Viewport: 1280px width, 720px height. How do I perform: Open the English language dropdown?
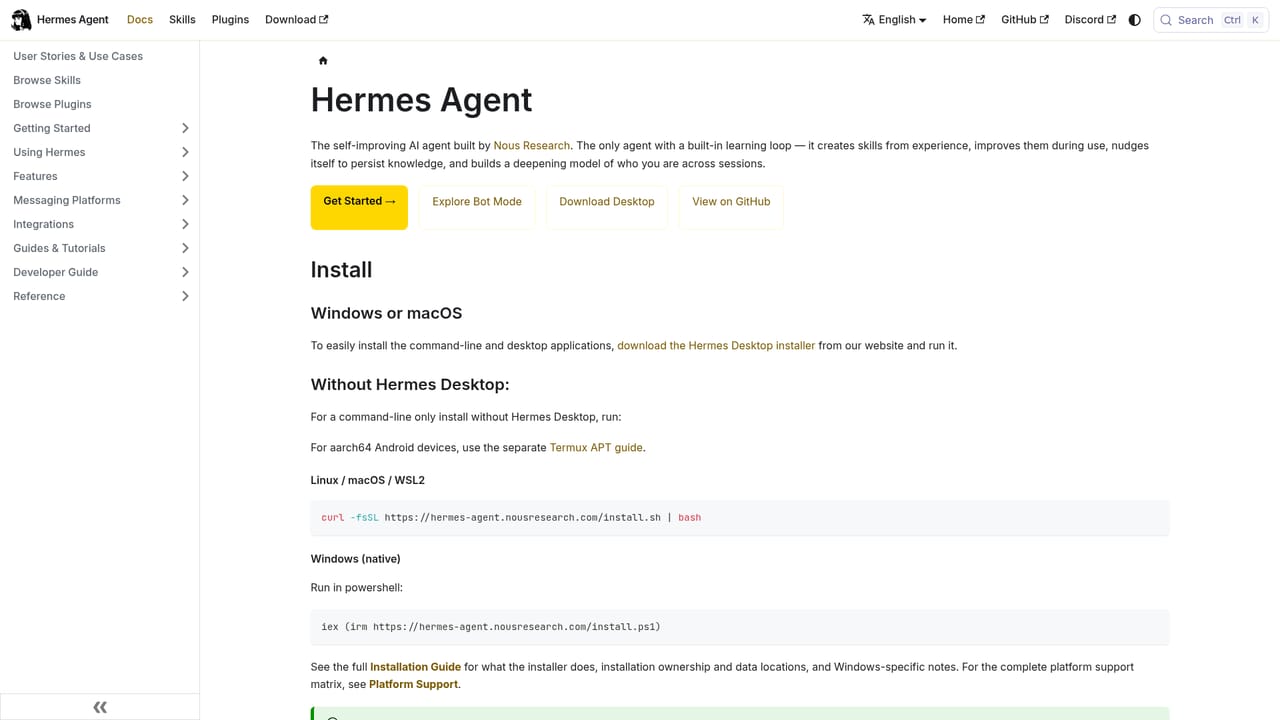tap(895, 20)
